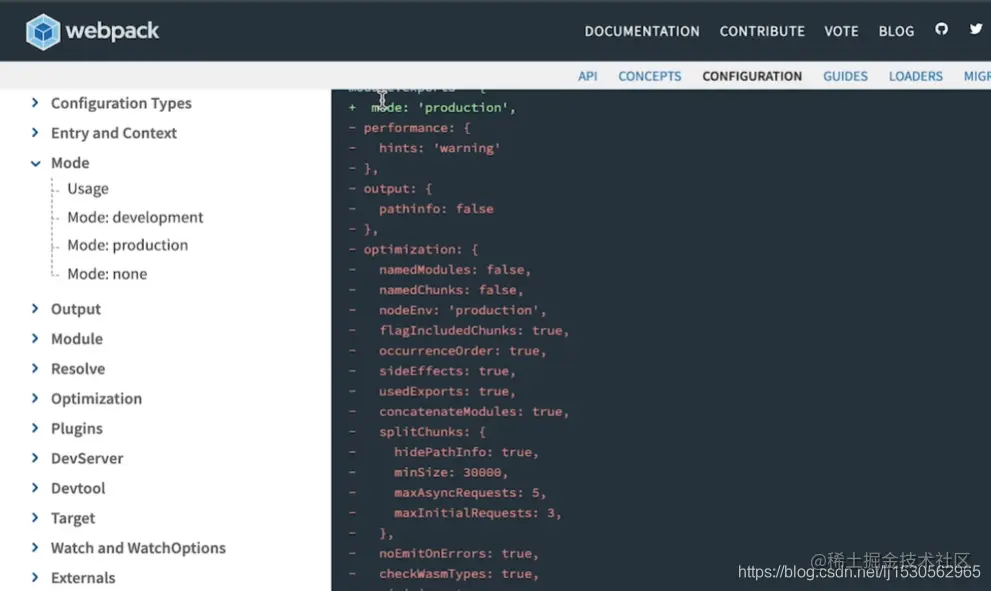The image size is (991, 591).
Task: Click the "nodeEnv: 'production'" code line
Action: 462,310
